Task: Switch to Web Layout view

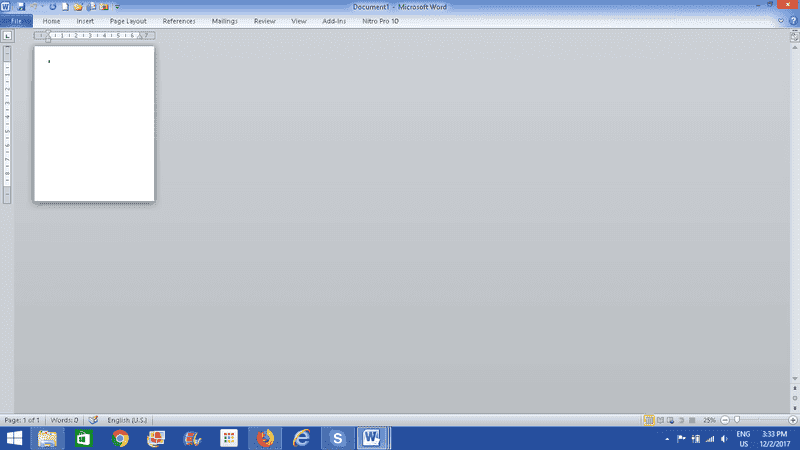Action: point(670,420)
